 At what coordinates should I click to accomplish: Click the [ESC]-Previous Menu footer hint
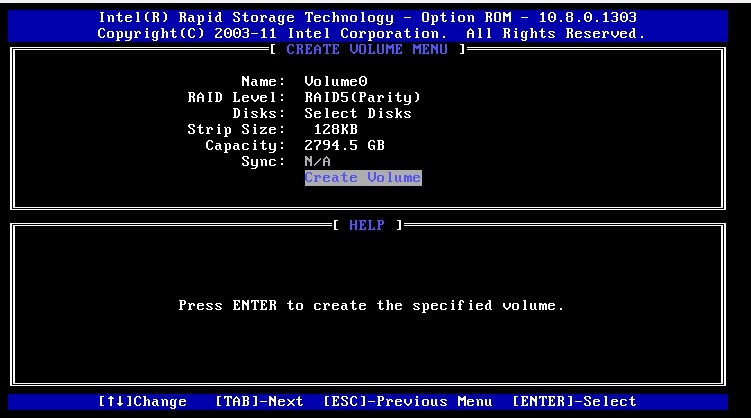408,401
